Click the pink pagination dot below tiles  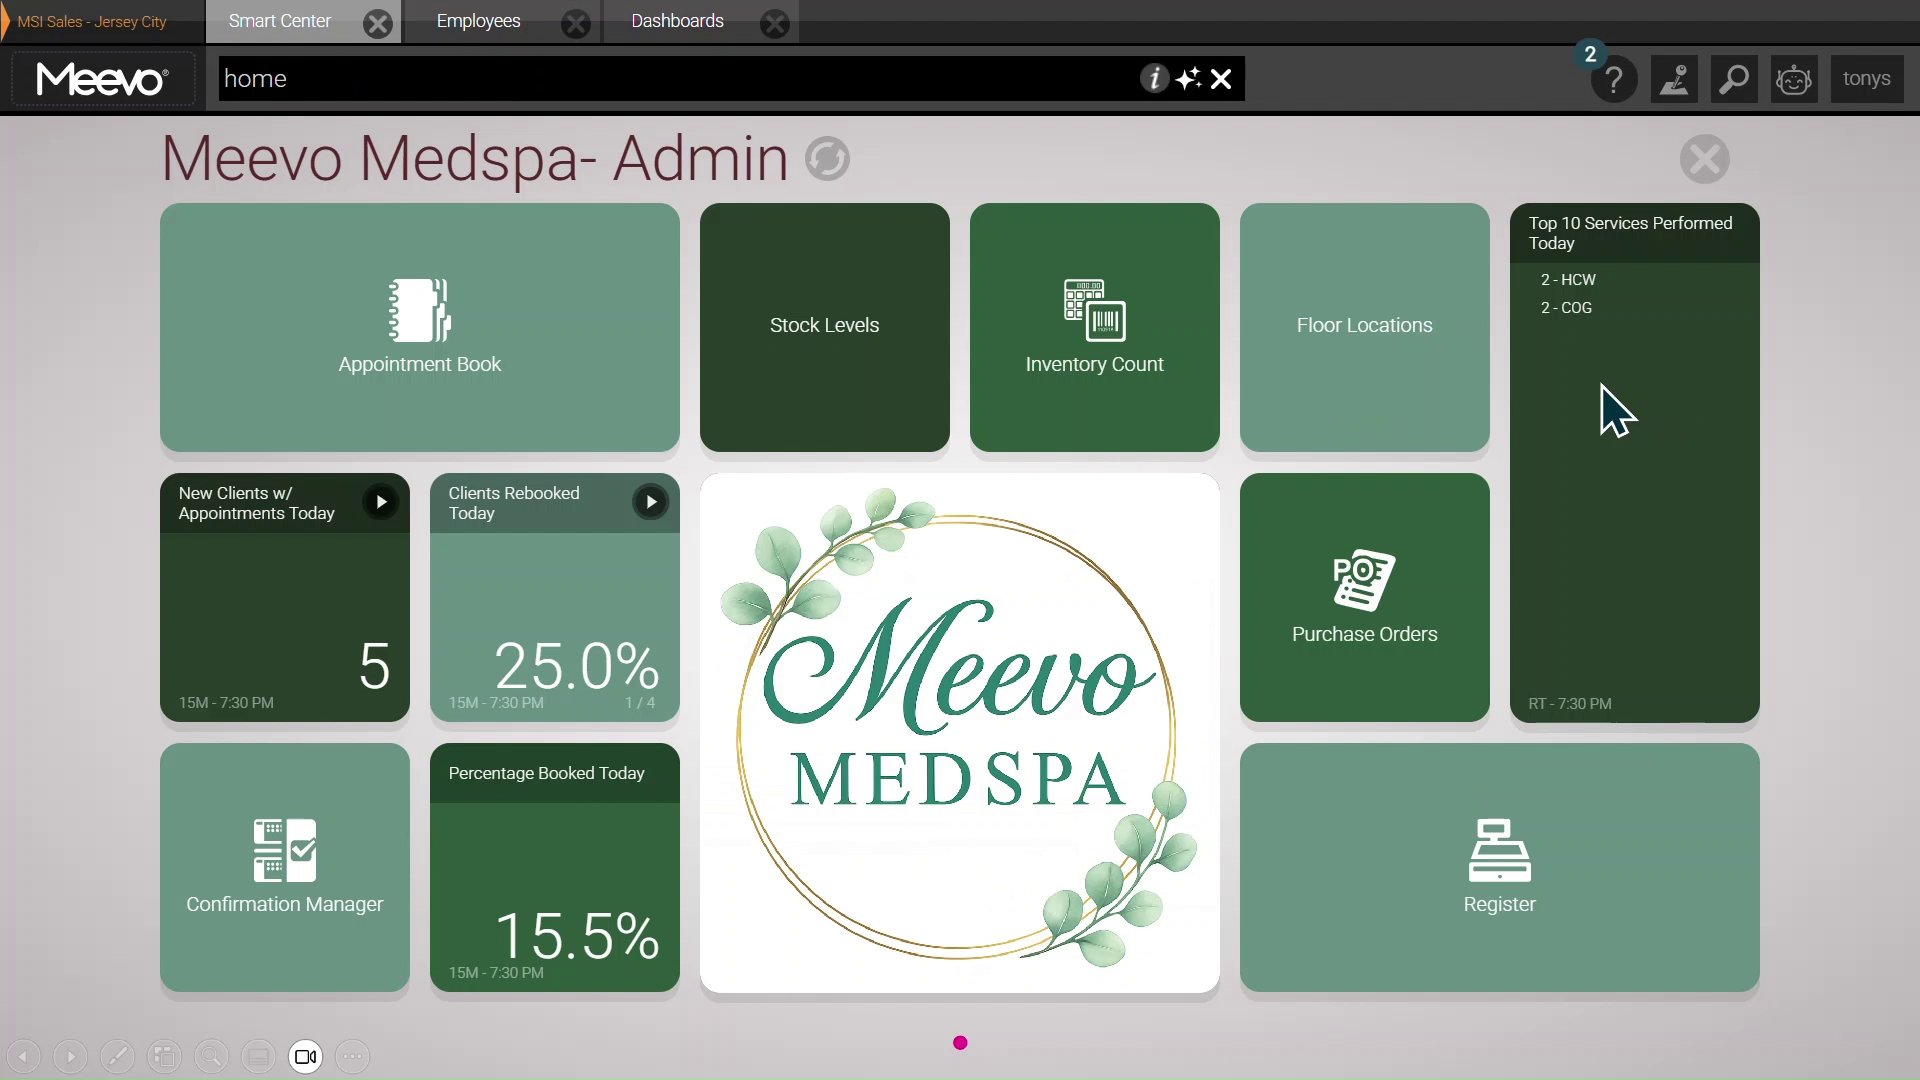tap(959, 1042)
